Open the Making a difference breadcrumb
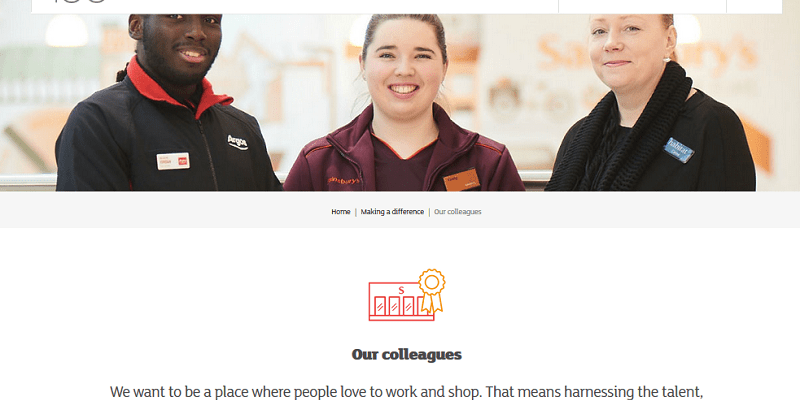The height and width of the screenshot is (400, 800). point(392,212)
